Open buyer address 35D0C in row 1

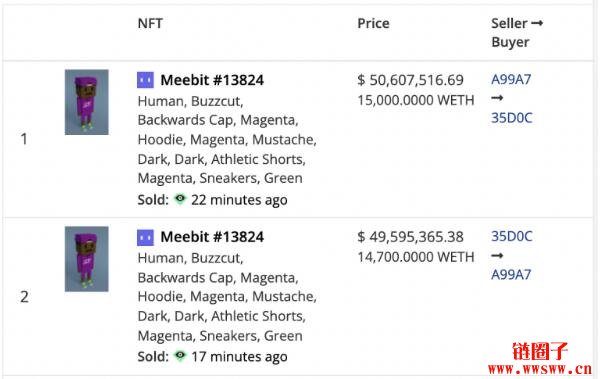click(x=512, y=118)
